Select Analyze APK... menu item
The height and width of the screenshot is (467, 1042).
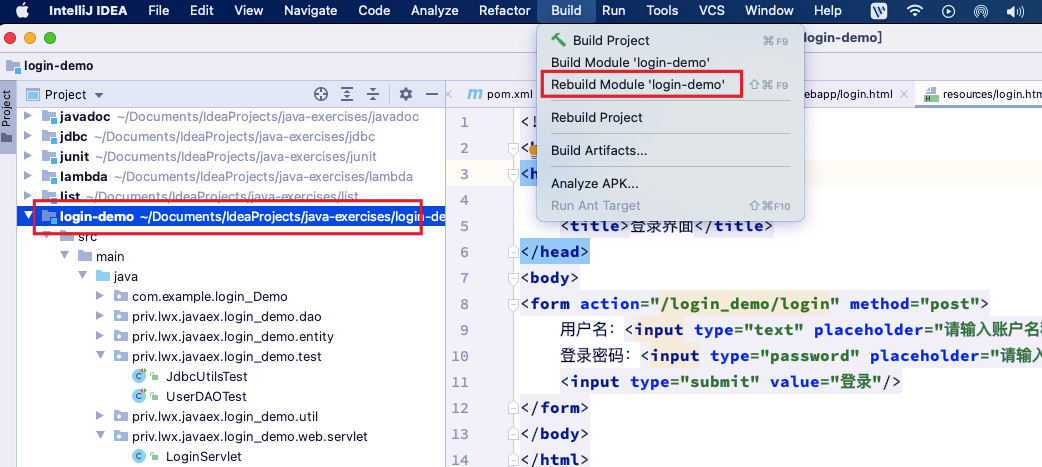670,184
